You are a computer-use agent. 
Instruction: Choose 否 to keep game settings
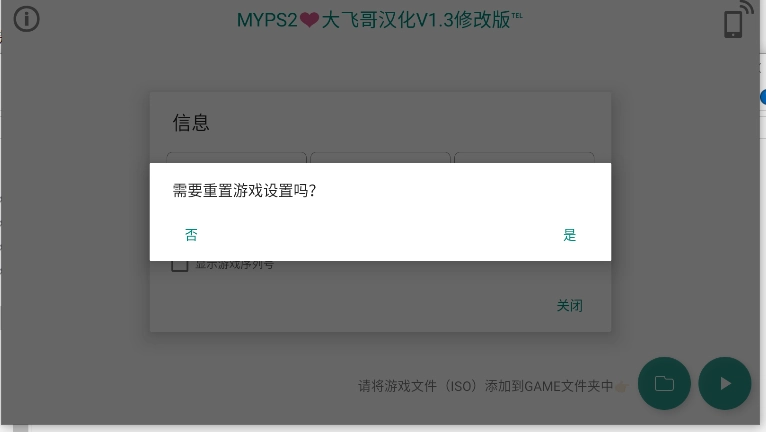click(192, 235)
